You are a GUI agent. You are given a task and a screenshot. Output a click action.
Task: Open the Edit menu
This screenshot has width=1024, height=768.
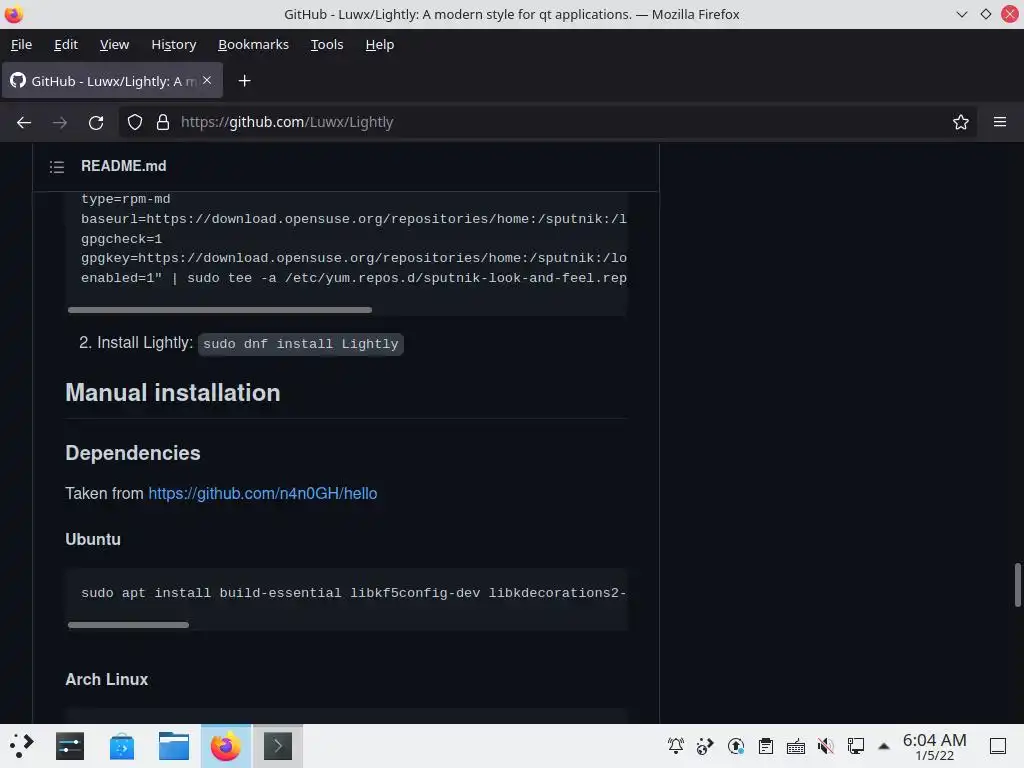[66, 44]
